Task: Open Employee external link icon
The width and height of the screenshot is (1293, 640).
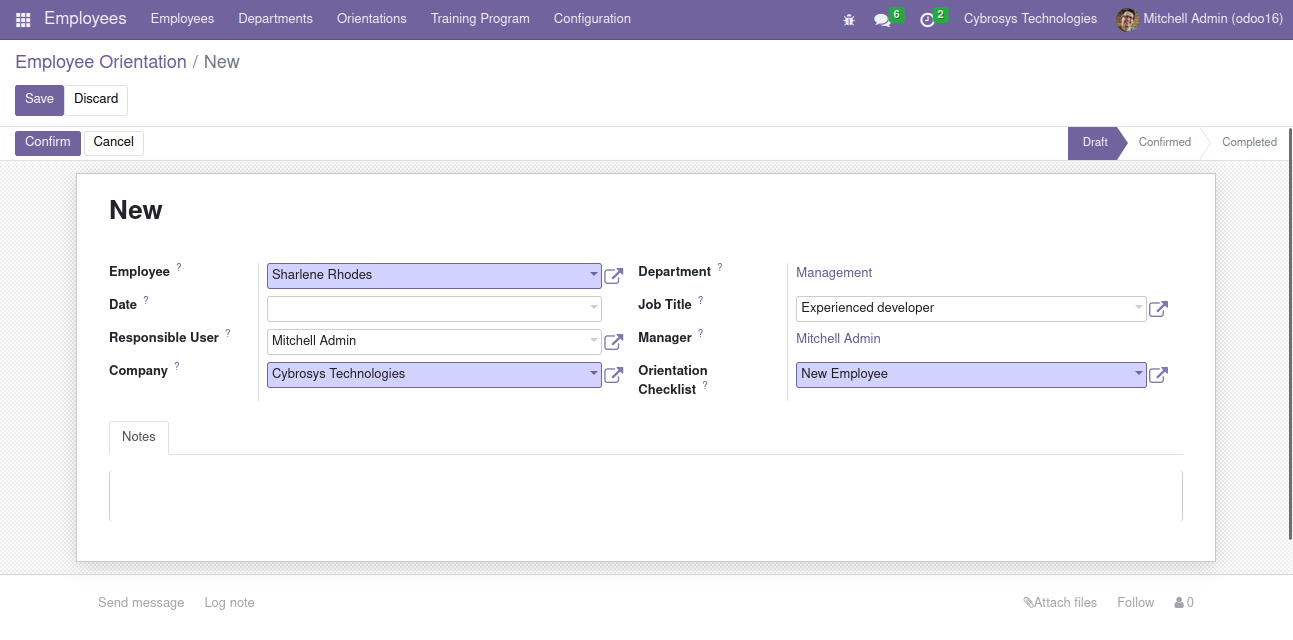Action: coord(614,276)
